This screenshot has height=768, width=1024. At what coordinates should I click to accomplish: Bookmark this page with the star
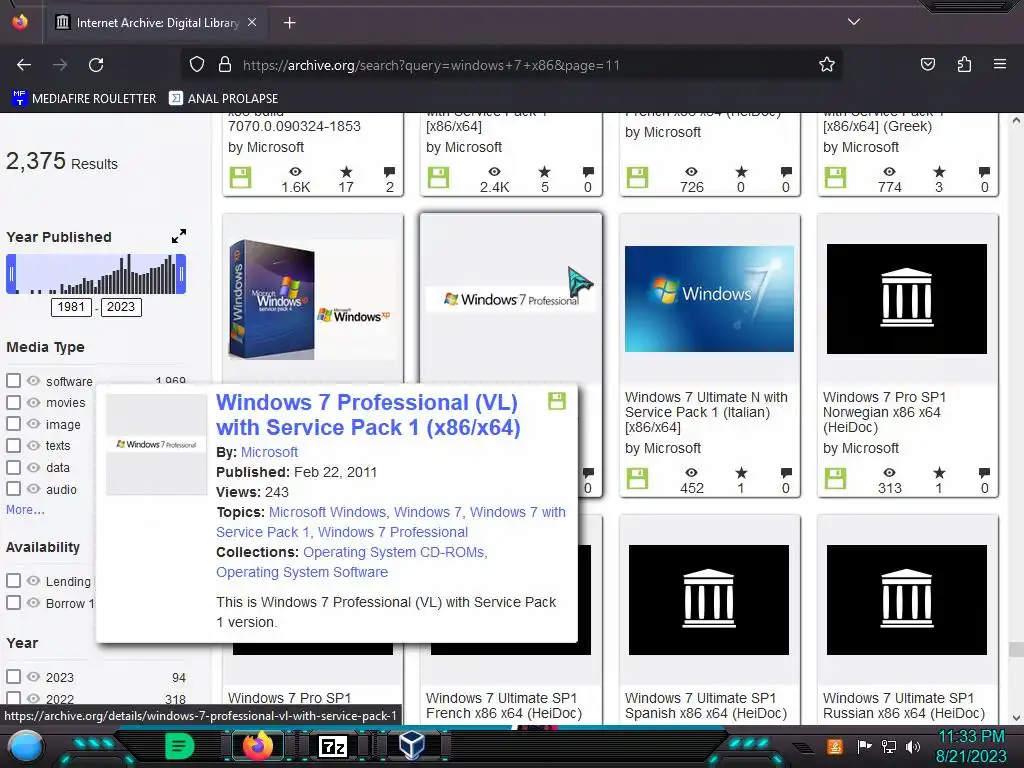tap(827, 65)
